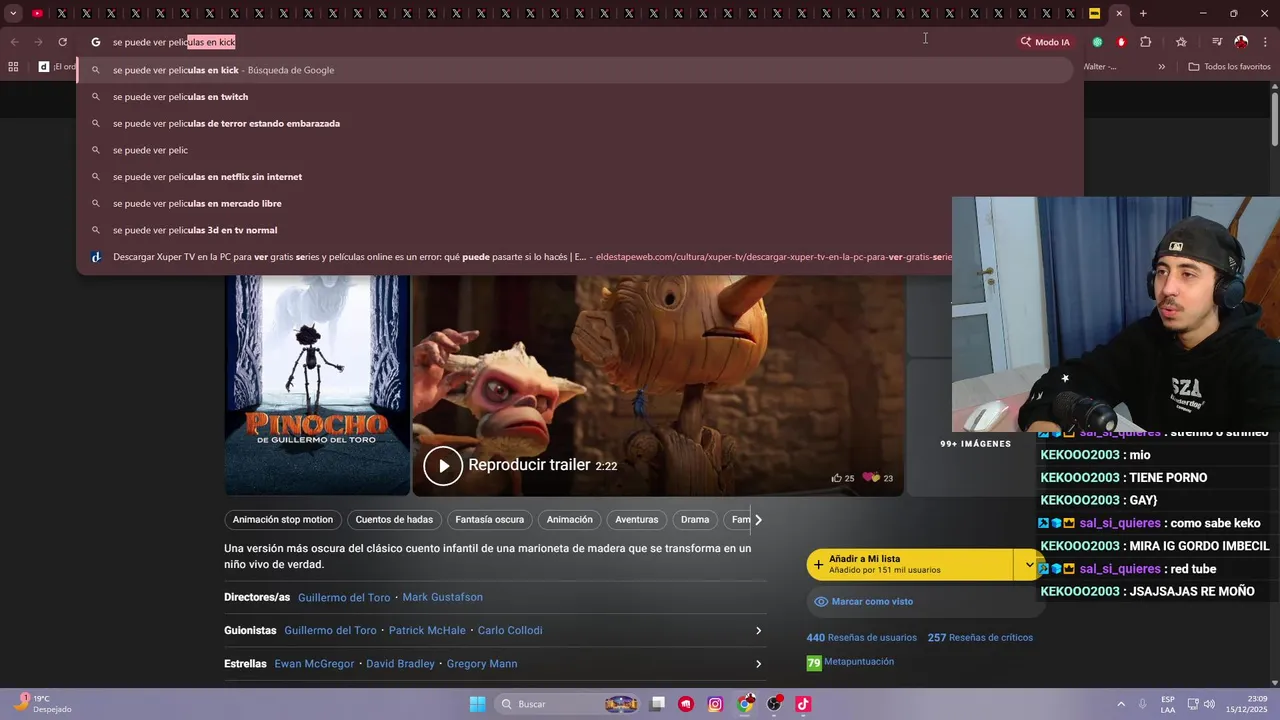Screen dimensions: 1280x720
Task: Open the tab search dropdown arrow
Action: pos(13,13)
